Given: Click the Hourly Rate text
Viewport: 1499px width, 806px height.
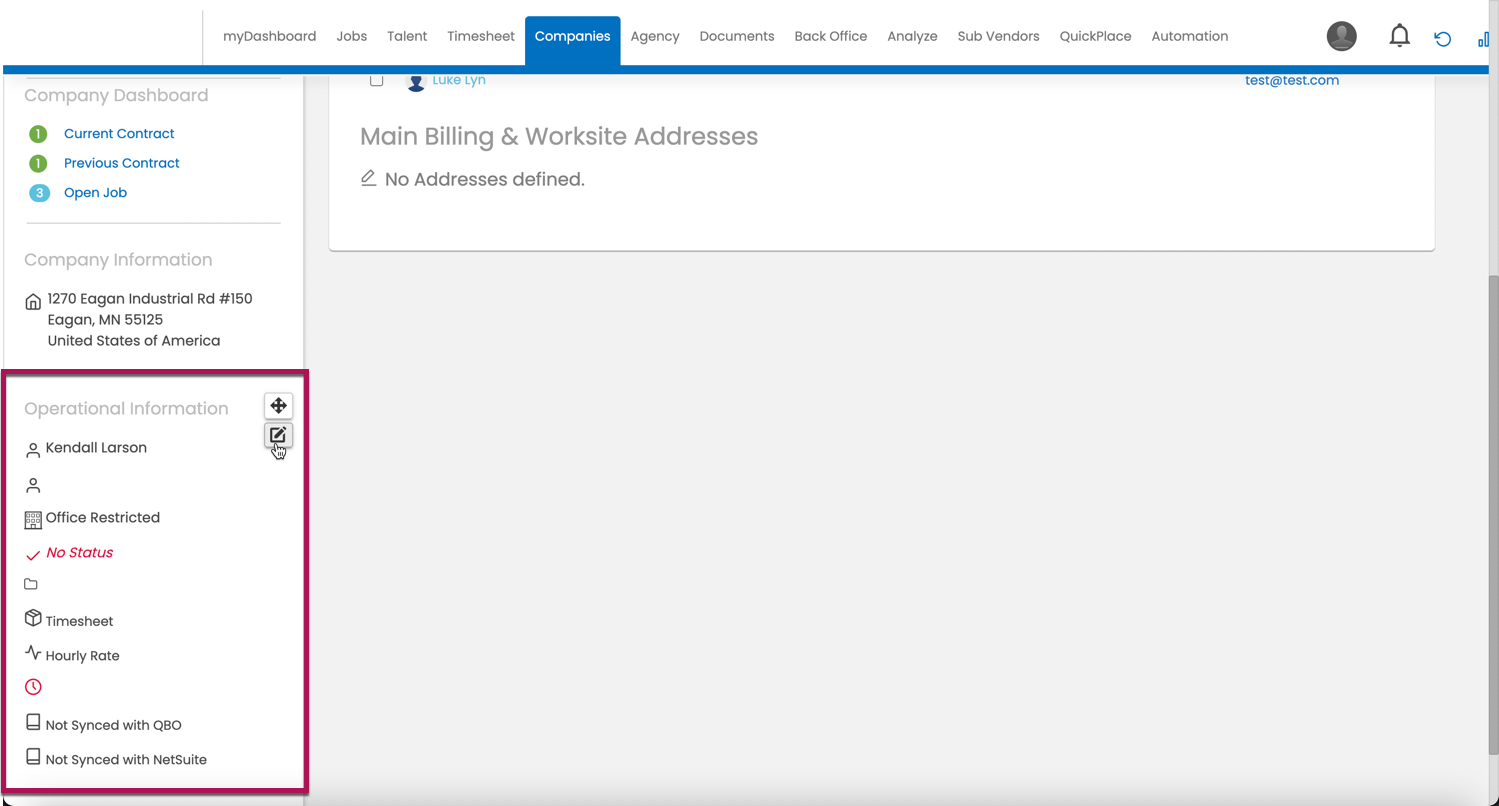Looking at the screenshot, I should pyautogui.click(x=82, y=656).
